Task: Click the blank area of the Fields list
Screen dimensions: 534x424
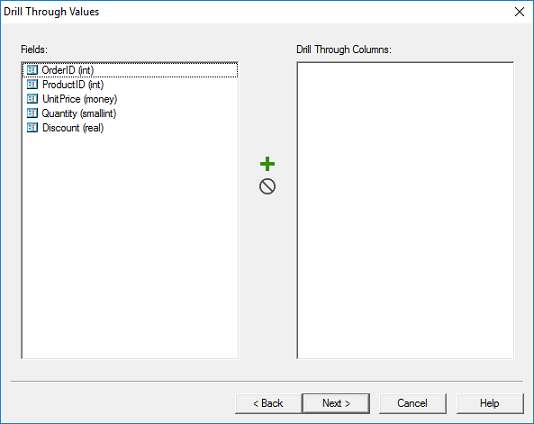Action: 130,245
